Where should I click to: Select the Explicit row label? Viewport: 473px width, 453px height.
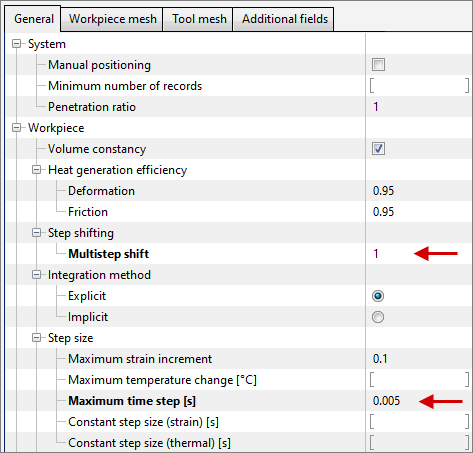click(x=87, y=296)
